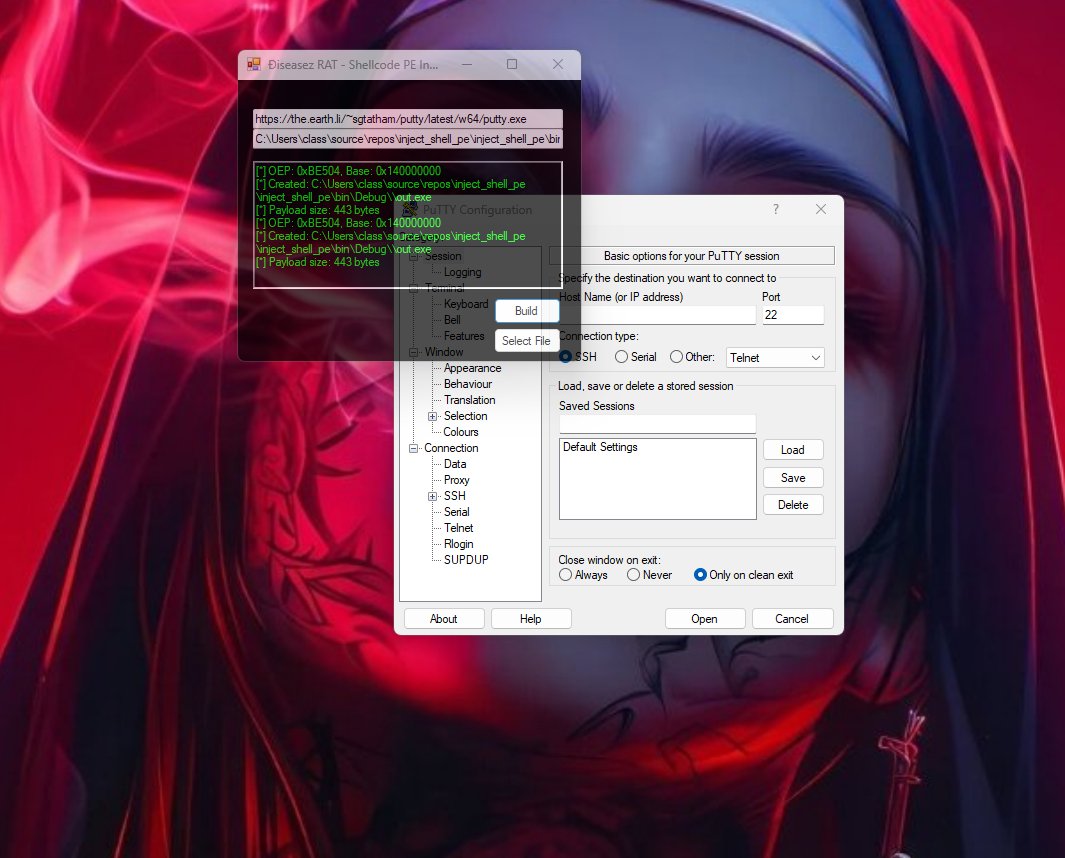The height and width of the screenshot is (858, 1065).
Task: Click the putty.exe URL field
Action: (408, 119)
